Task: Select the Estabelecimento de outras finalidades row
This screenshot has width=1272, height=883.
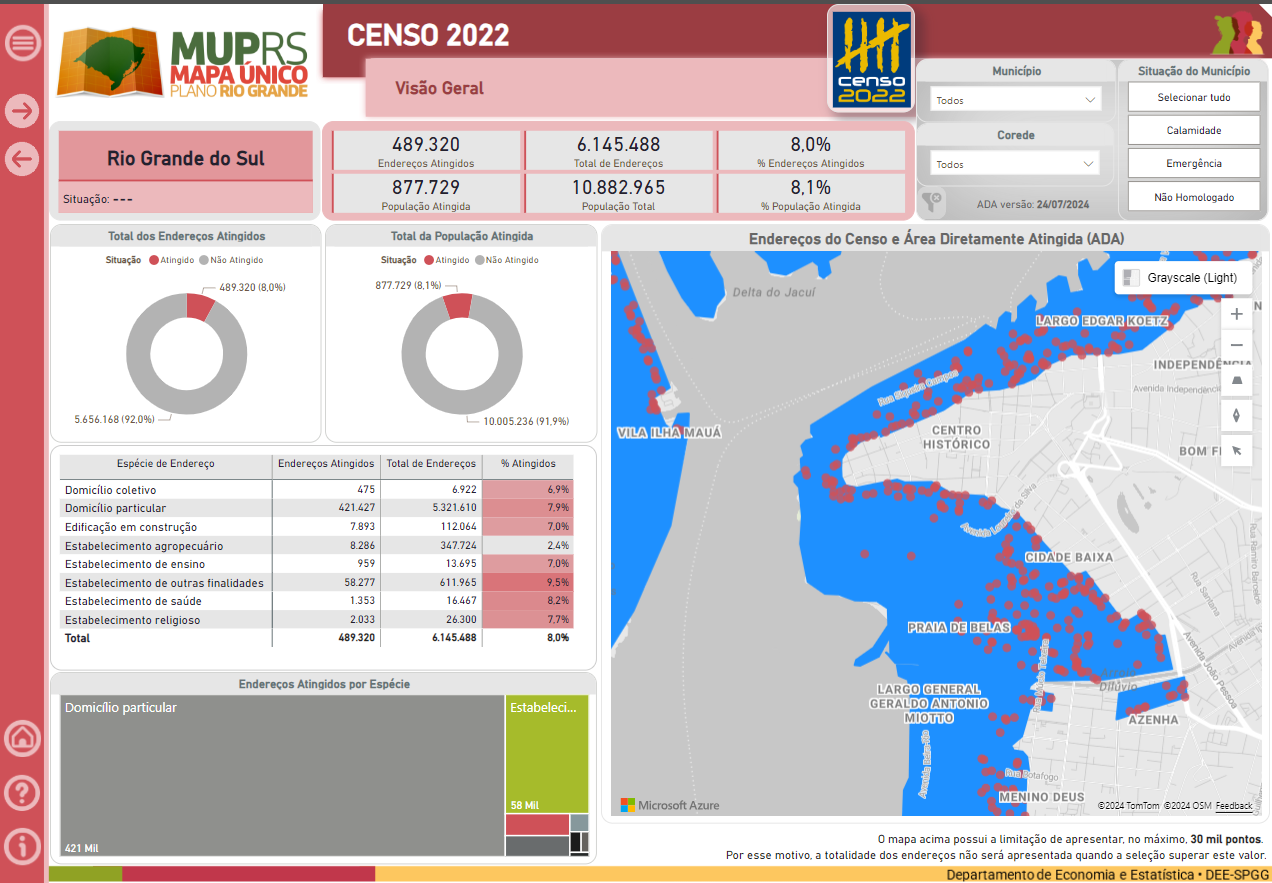Action: coord(316,583)
